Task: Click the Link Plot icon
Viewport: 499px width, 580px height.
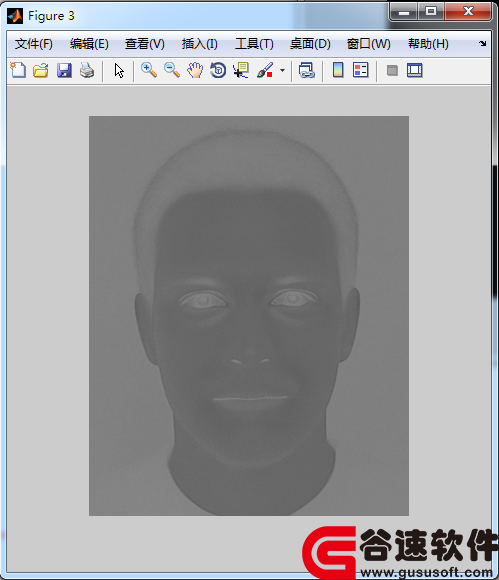Action: [x=307, y=70]
